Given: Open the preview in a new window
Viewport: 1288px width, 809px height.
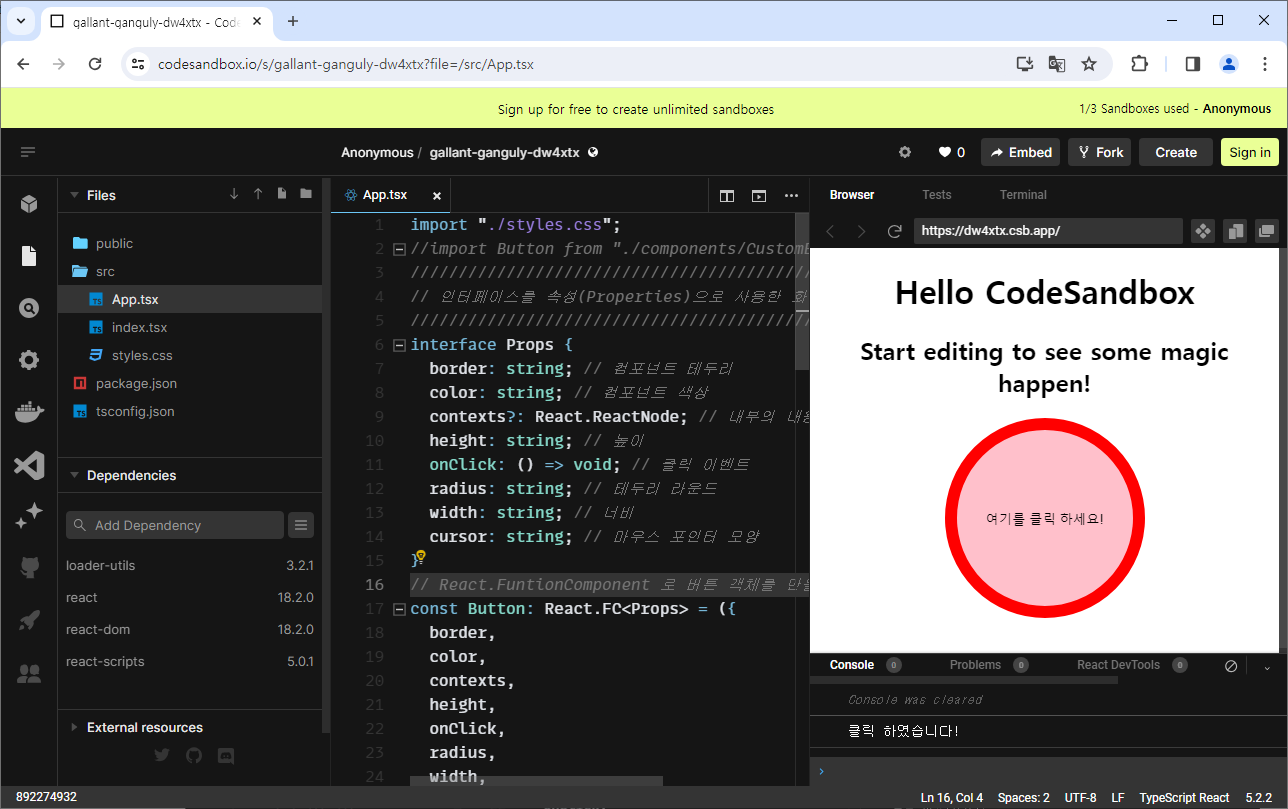Looking at the screenshot, I should click(1267, 231).
